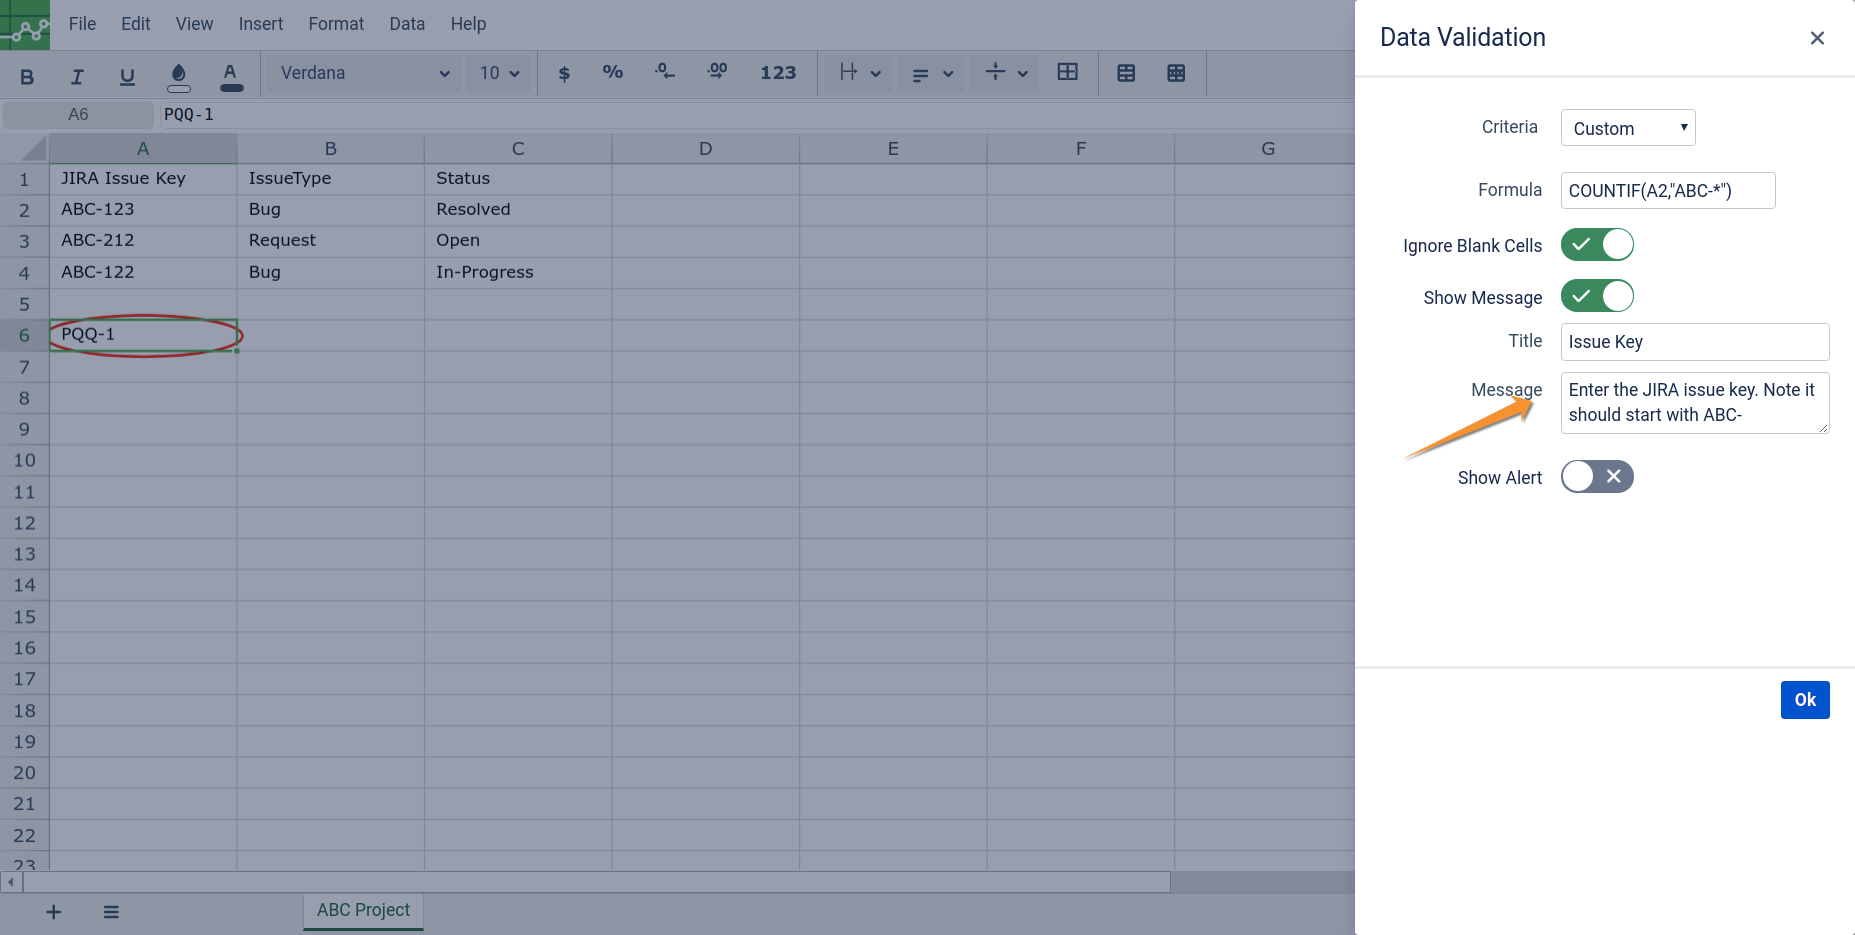Viewport: 1855px width, 935px height.
Task: Click the formula bar showing PQQ-1
Action: (x=757, y=115)
